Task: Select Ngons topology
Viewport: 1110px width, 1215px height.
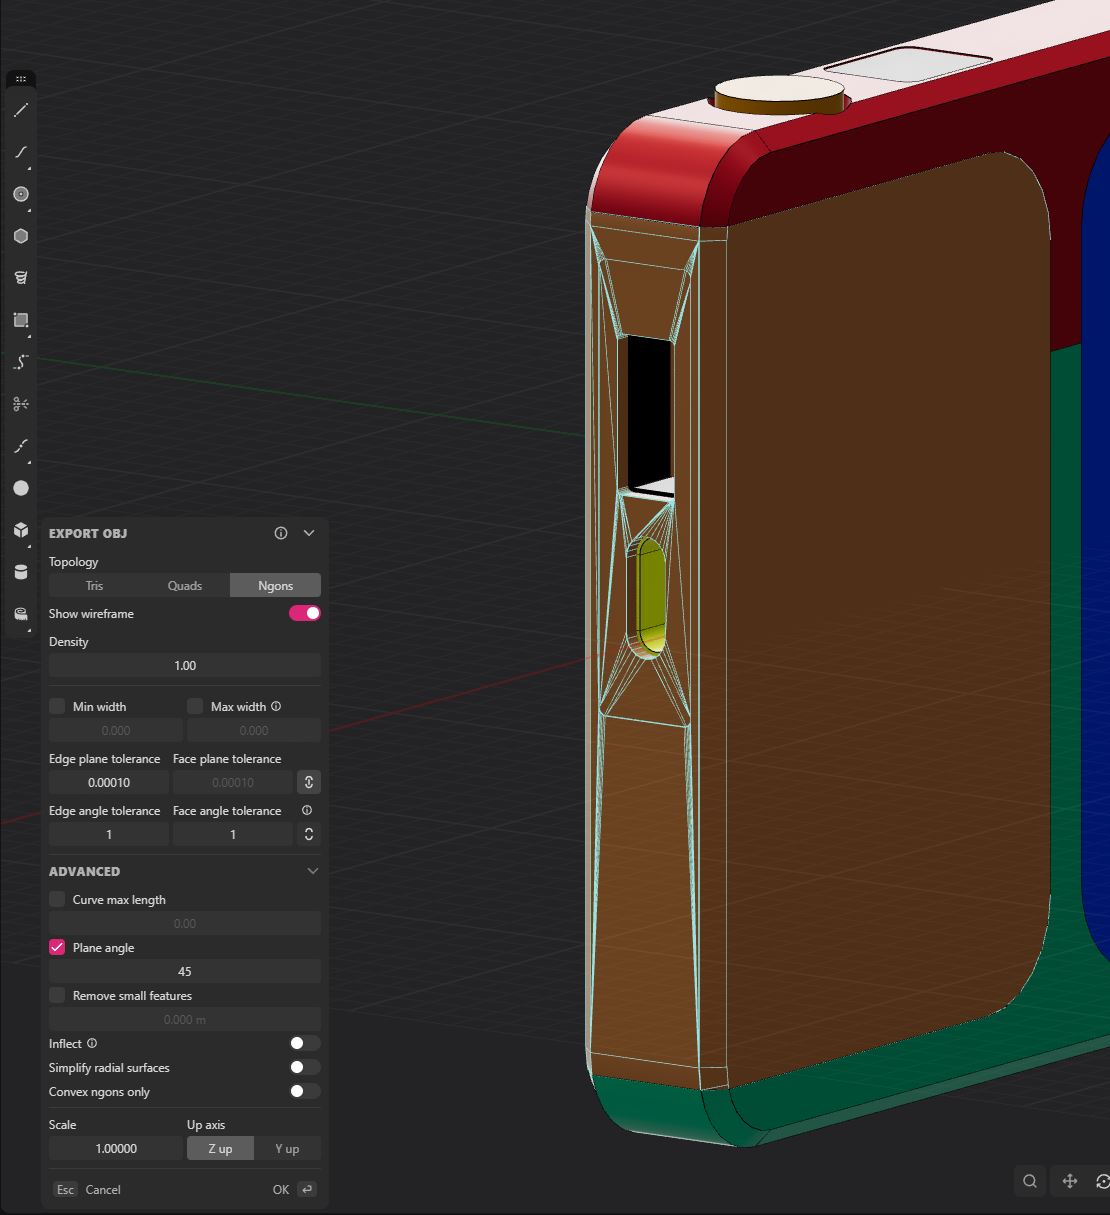Action: 275,585
